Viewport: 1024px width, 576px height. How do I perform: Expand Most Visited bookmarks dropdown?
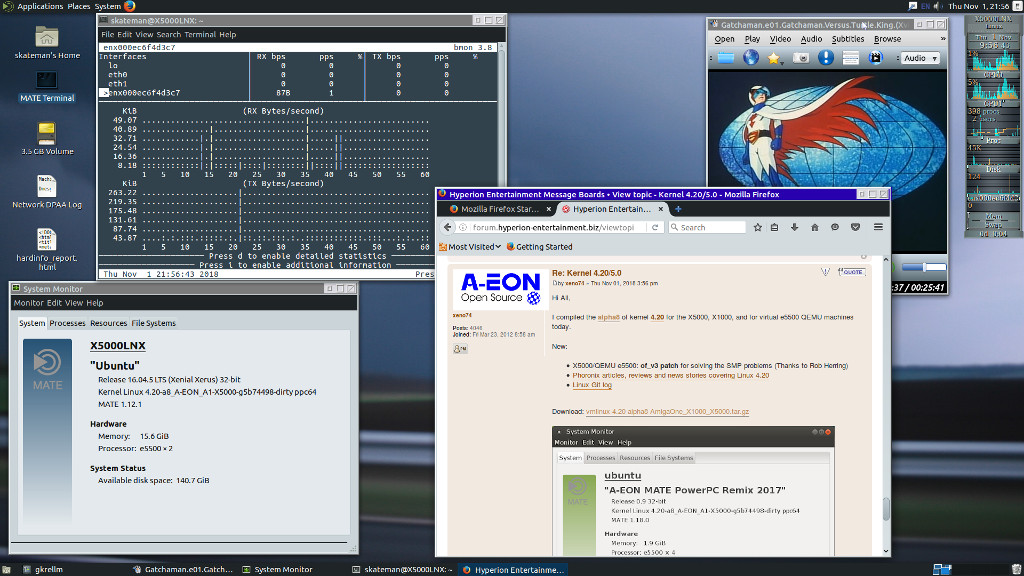click(470, 247)
